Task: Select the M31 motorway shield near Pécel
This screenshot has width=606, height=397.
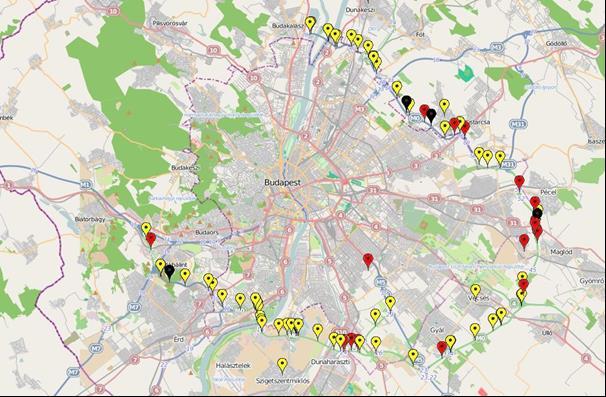Action: [x=508, y=164]
